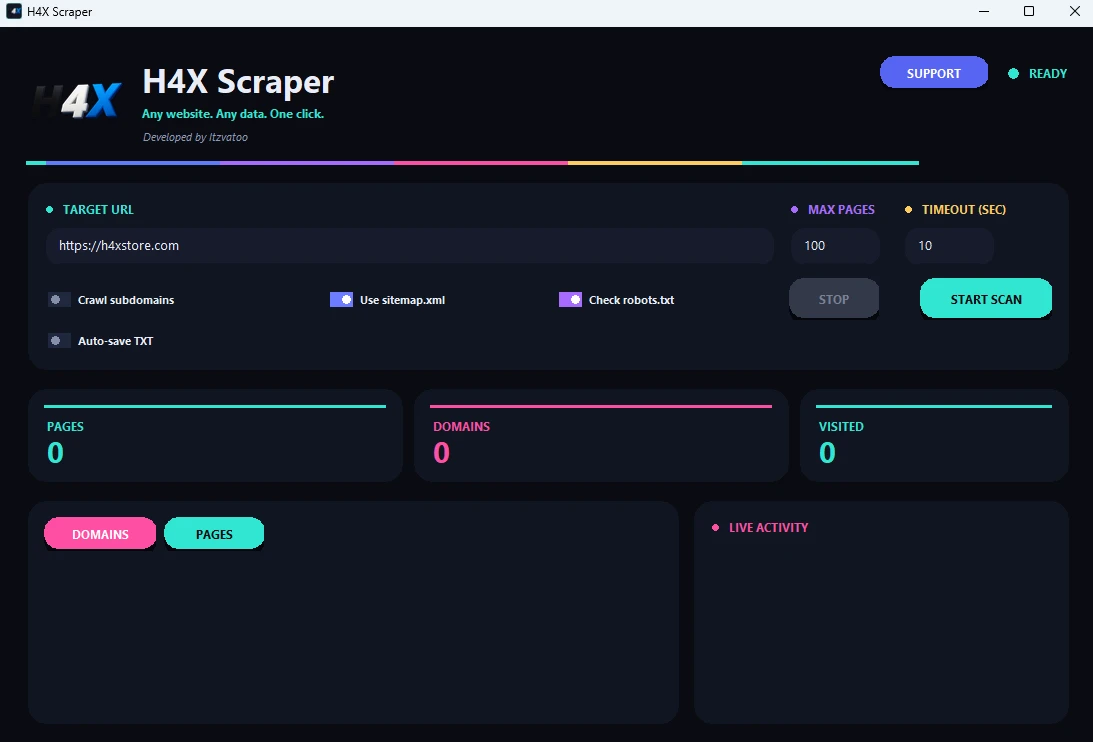Click the H4X Scraper main heading
This screenshot has height=742, width=1093.
(x=238, y=82)
